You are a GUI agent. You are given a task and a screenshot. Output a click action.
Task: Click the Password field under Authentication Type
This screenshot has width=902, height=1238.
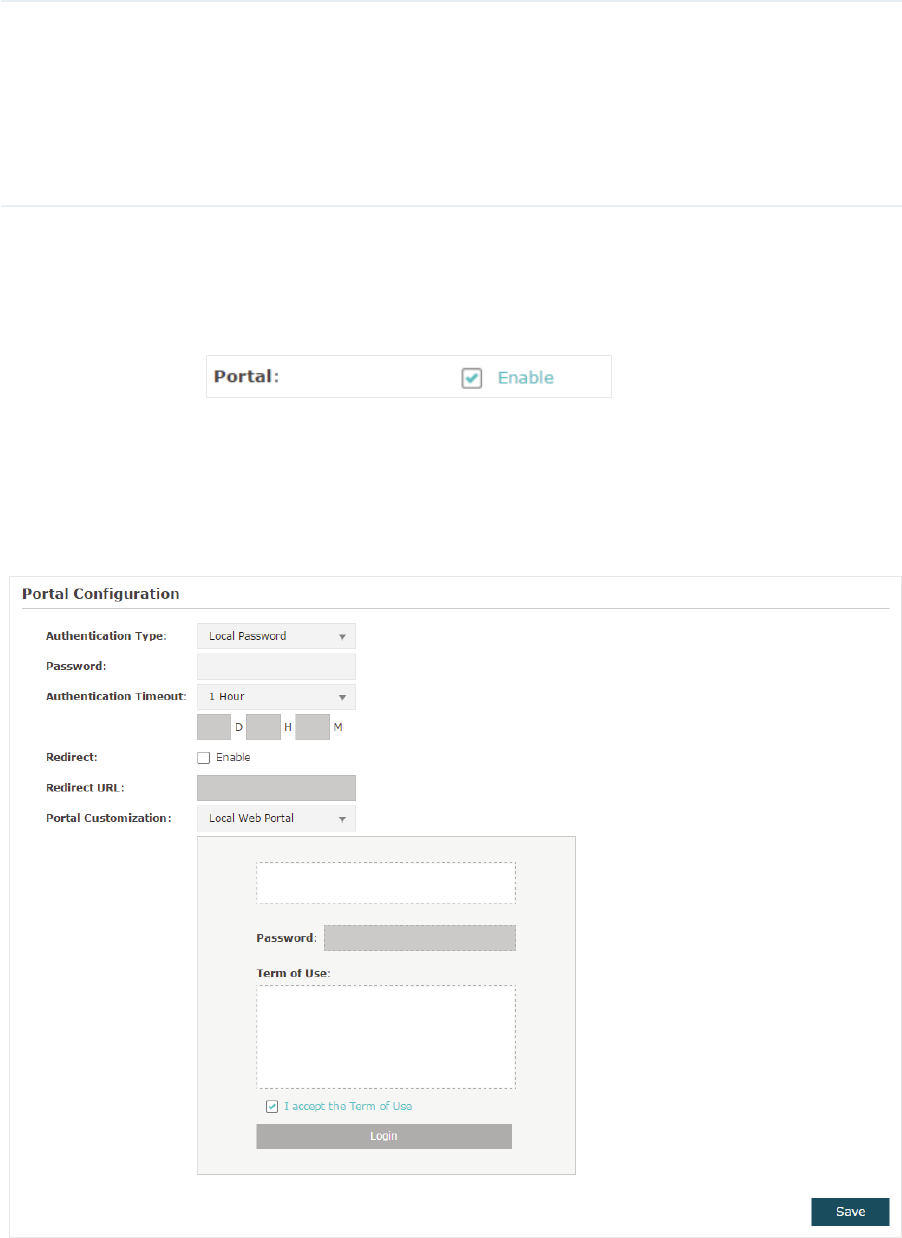[x=276, y=667]
